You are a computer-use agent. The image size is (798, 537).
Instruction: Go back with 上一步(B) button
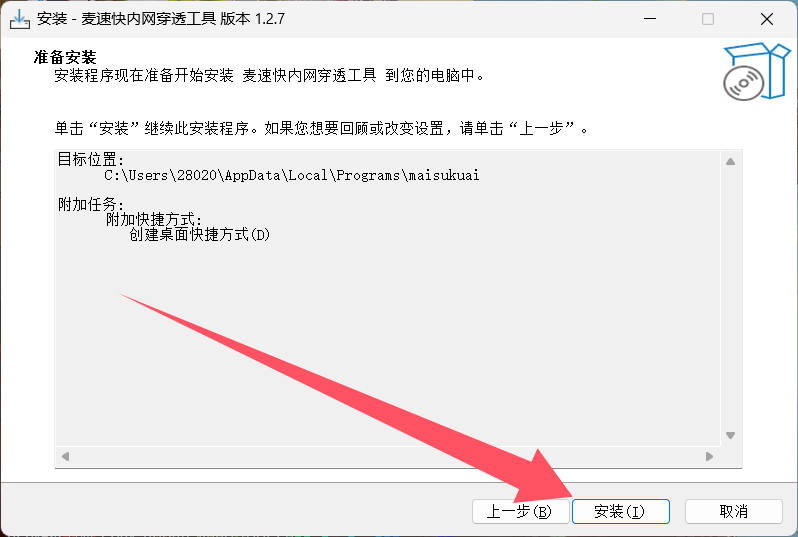[520, 511]
